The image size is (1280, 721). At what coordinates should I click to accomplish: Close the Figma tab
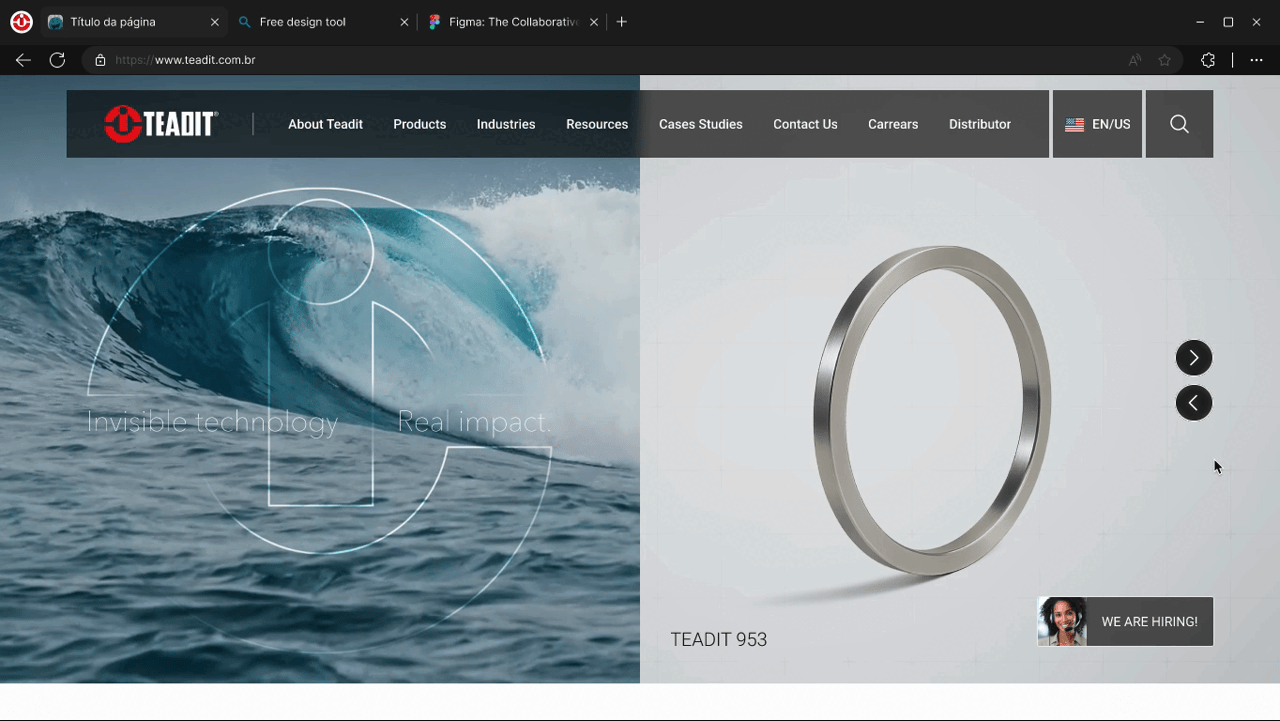pyautogui.click(x=594, y=22)
